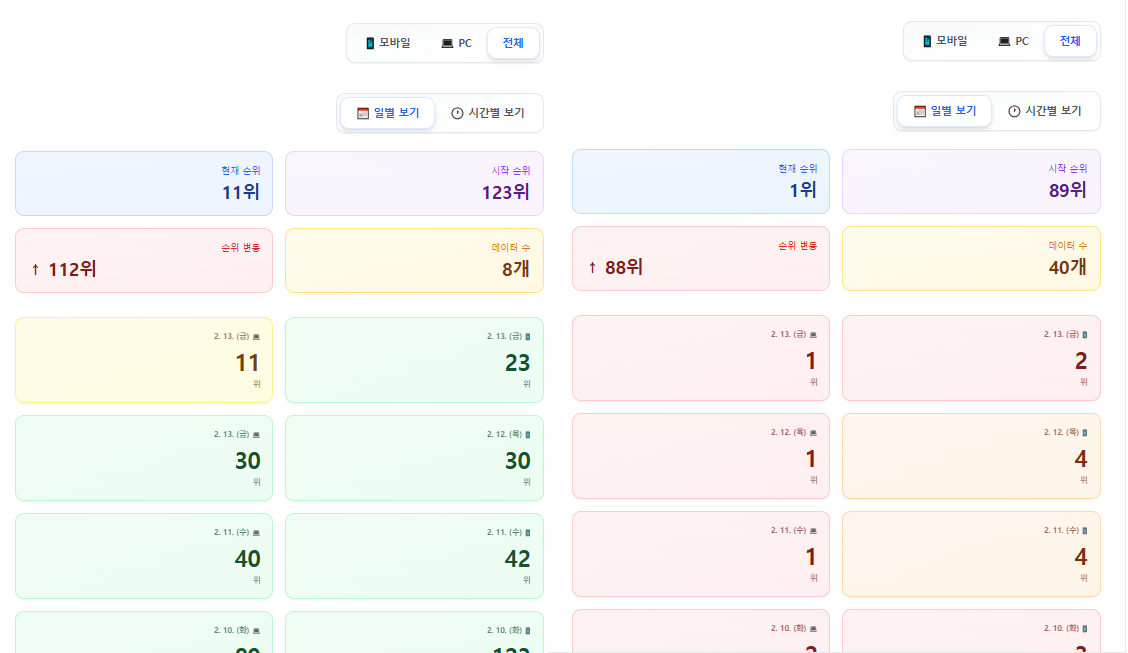Click the laptop icon on PC above the 89위 panel

coord(1004,41)
